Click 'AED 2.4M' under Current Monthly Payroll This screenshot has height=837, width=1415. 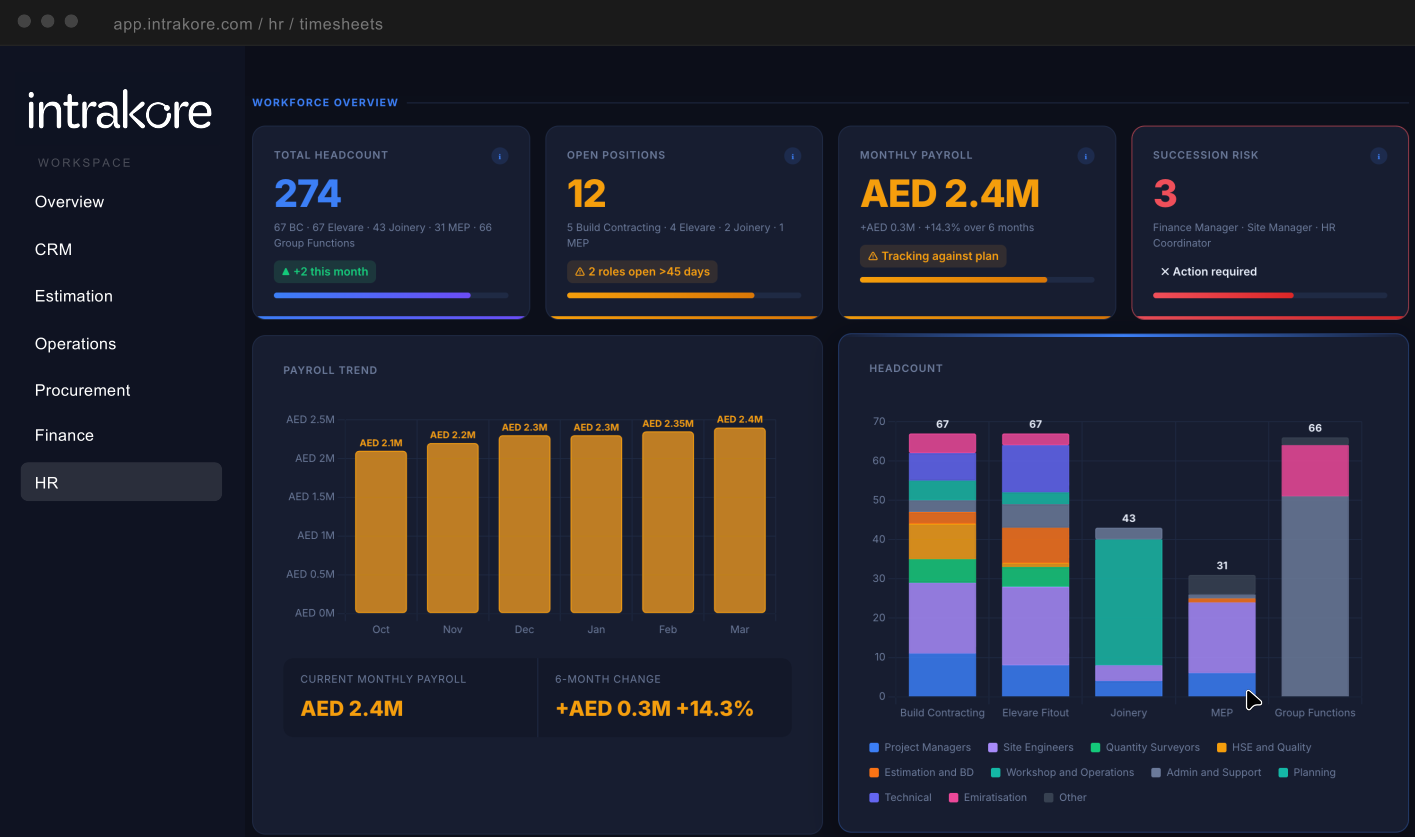click(x=352, y=709)
